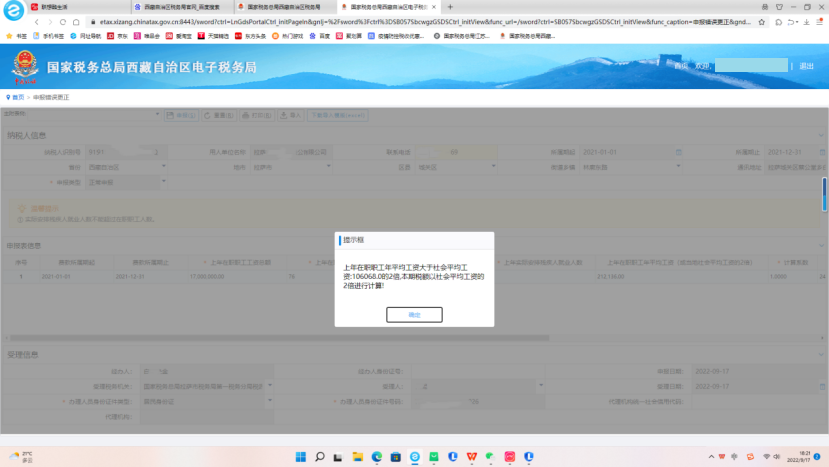Launch WPS Office from the taskbar
This screenshot has height=467, width=829.
pos(472,456)
